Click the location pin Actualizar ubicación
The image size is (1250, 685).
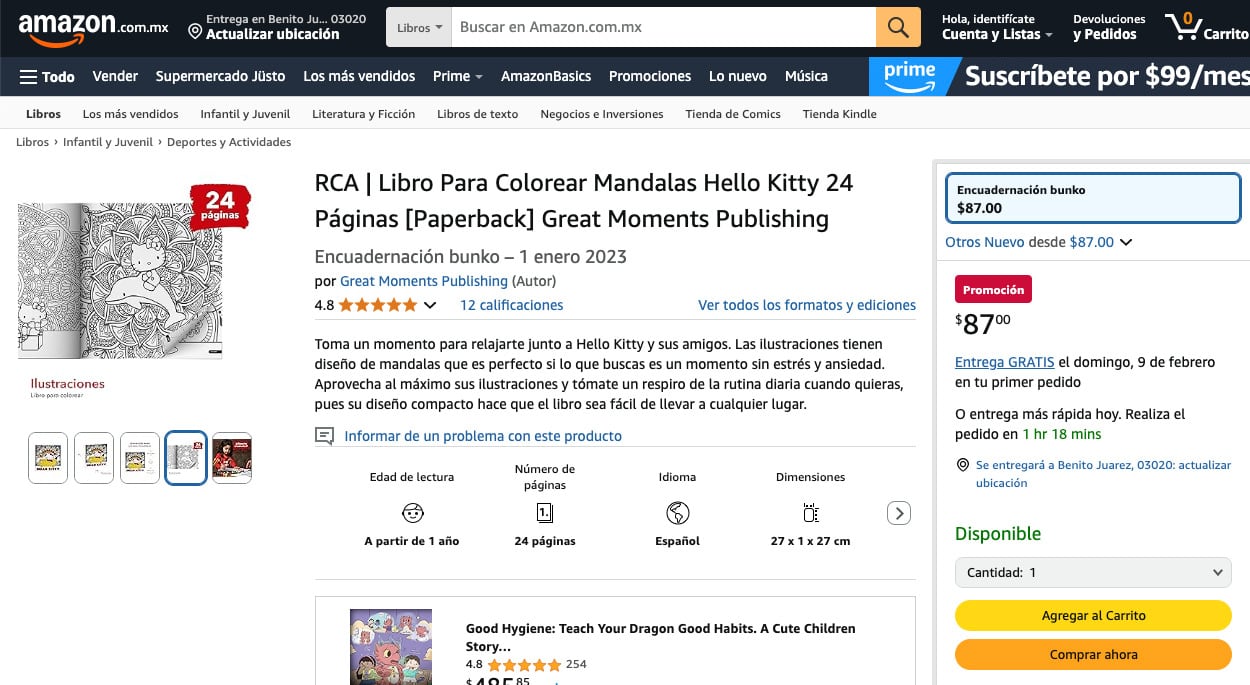coord(264,27)
